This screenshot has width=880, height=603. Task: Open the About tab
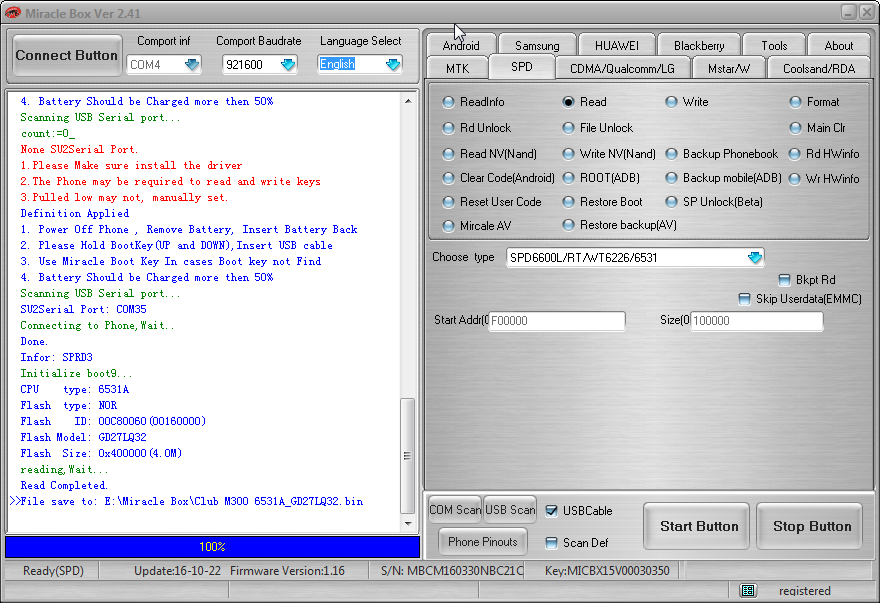[x=838, y=45]
